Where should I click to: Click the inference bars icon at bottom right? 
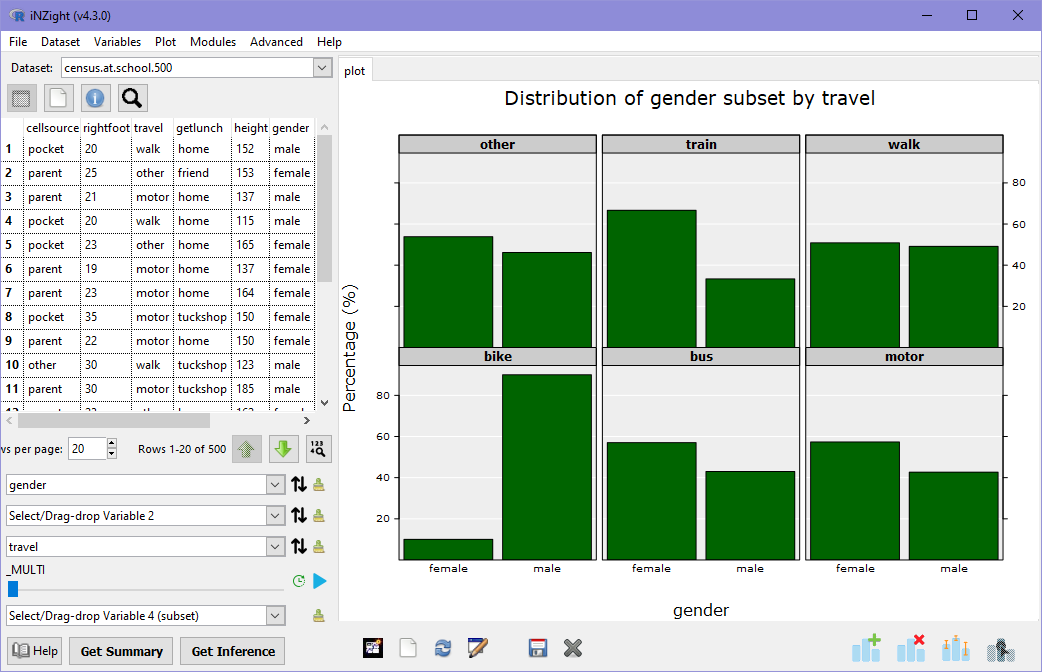click(x=955, y=649)
